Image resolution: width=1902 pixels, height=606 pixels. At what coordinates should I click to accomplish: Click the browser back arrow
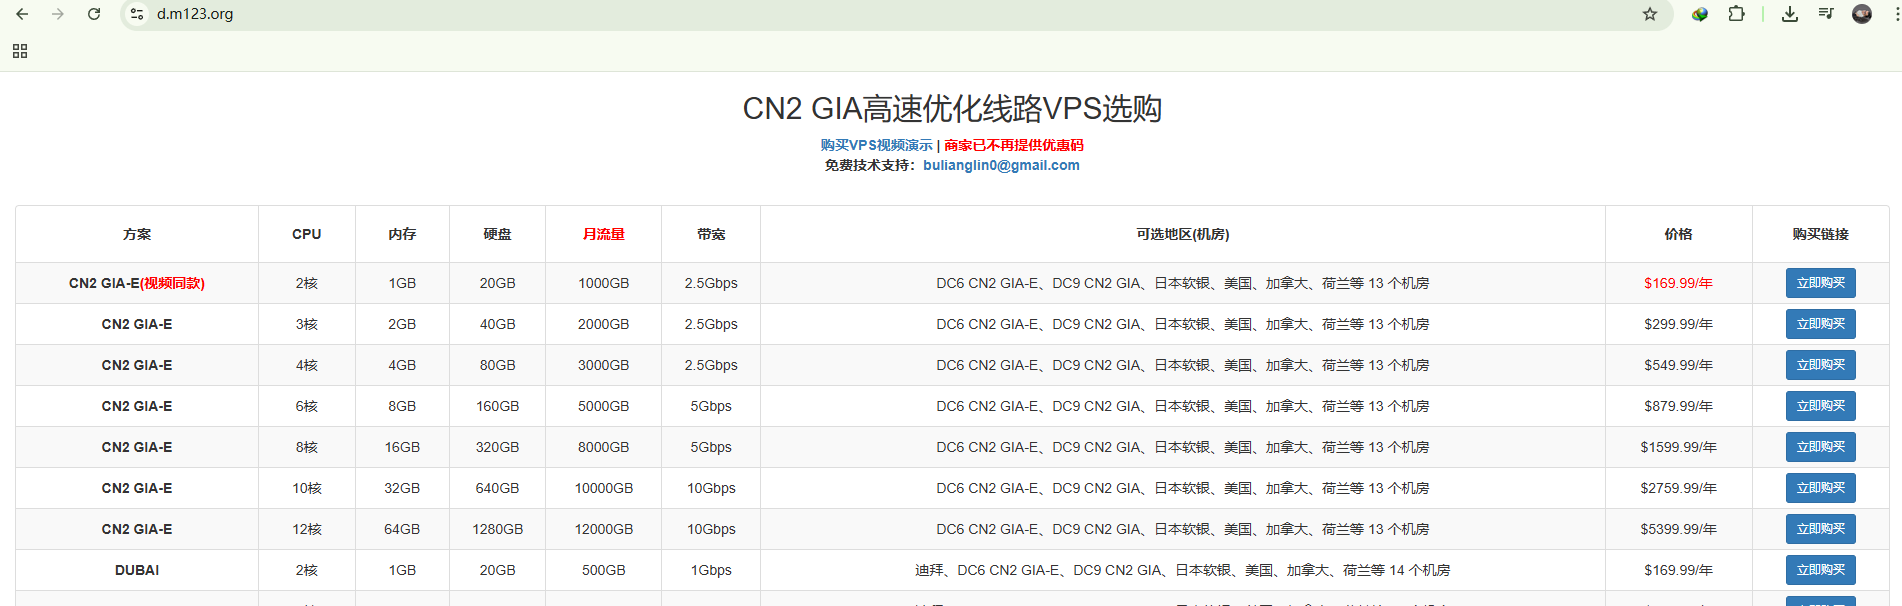pos(22,14)
